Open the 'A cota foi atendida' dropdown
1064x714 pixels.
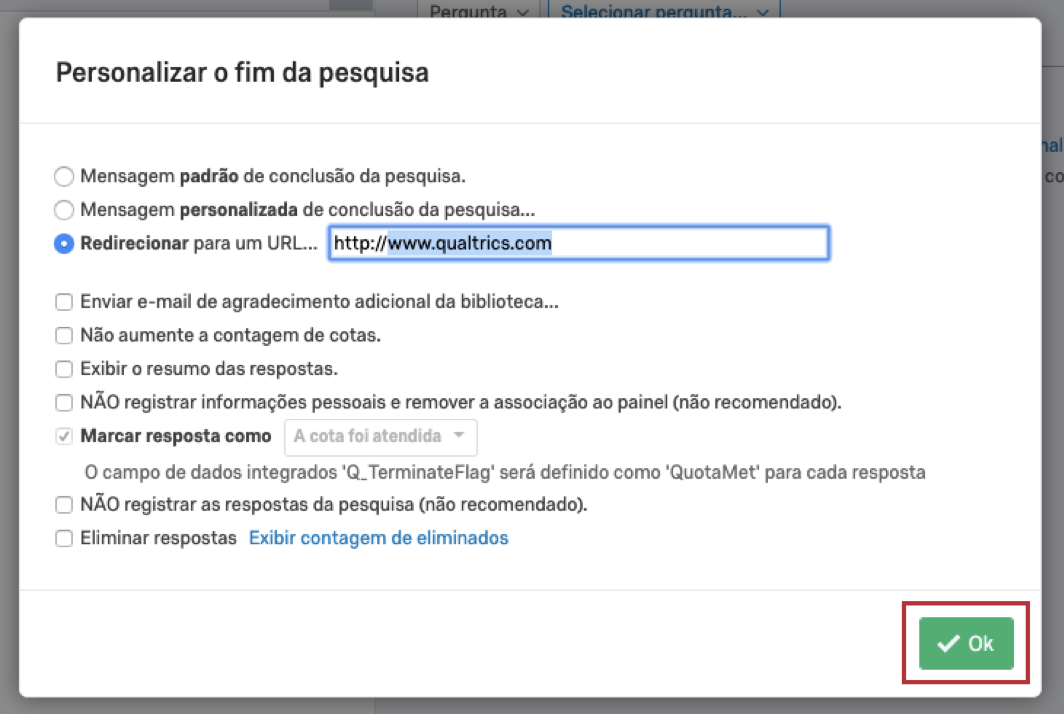pyautogui.click(x=380, y=437)
